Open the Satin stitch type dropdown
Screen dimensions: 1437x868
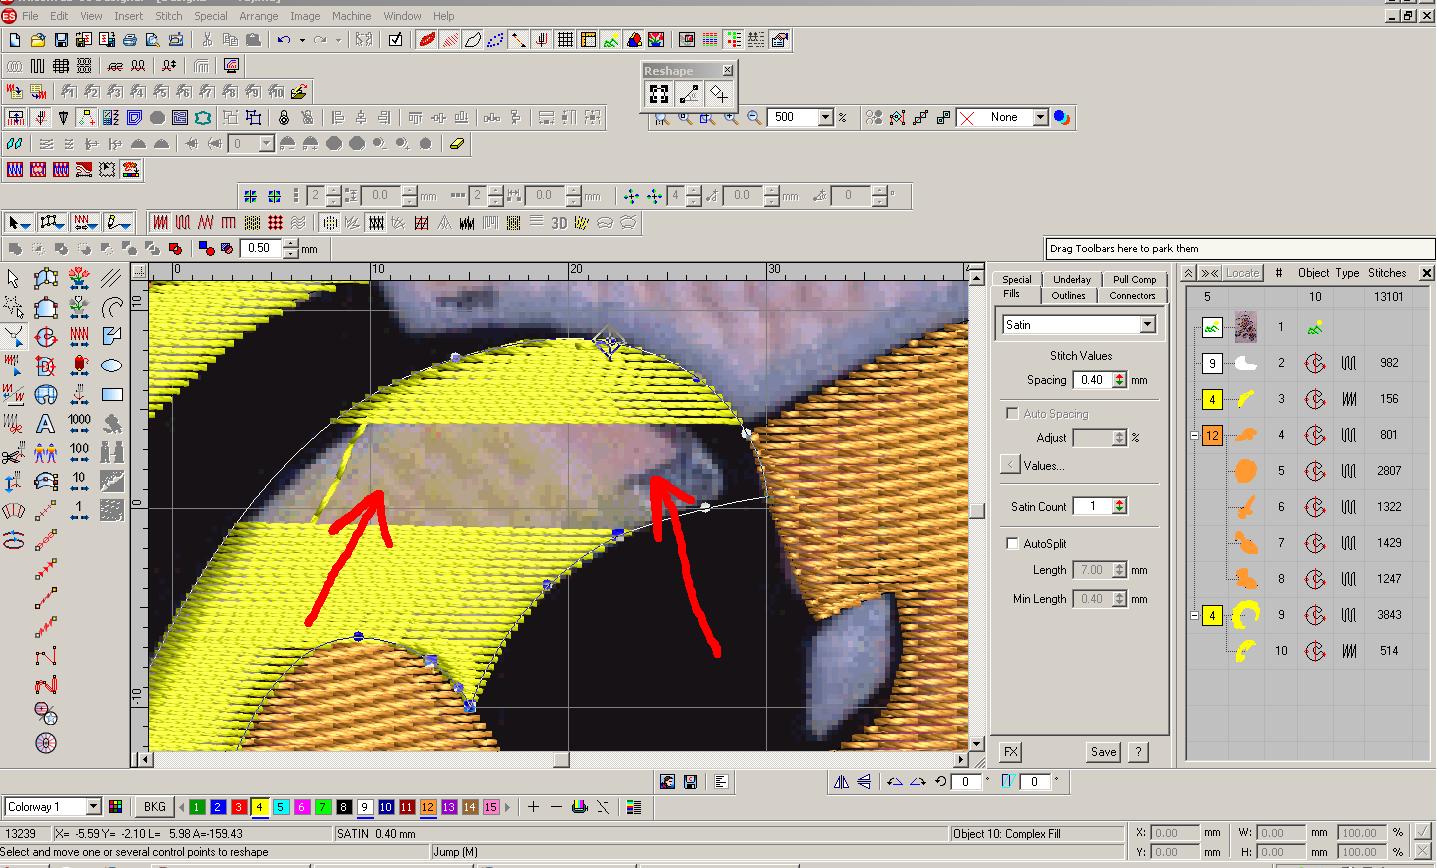click(1147, 325)
